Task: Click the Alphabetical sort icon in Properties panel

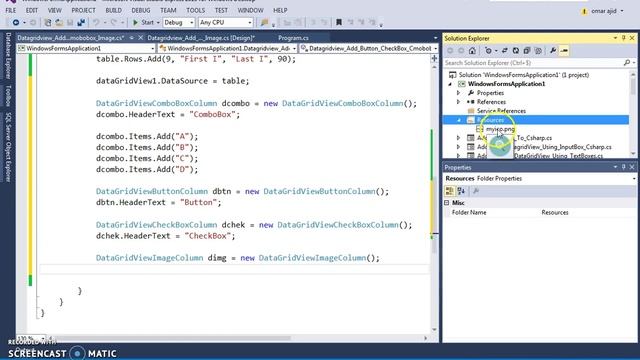Action: (x=461, y=191)
